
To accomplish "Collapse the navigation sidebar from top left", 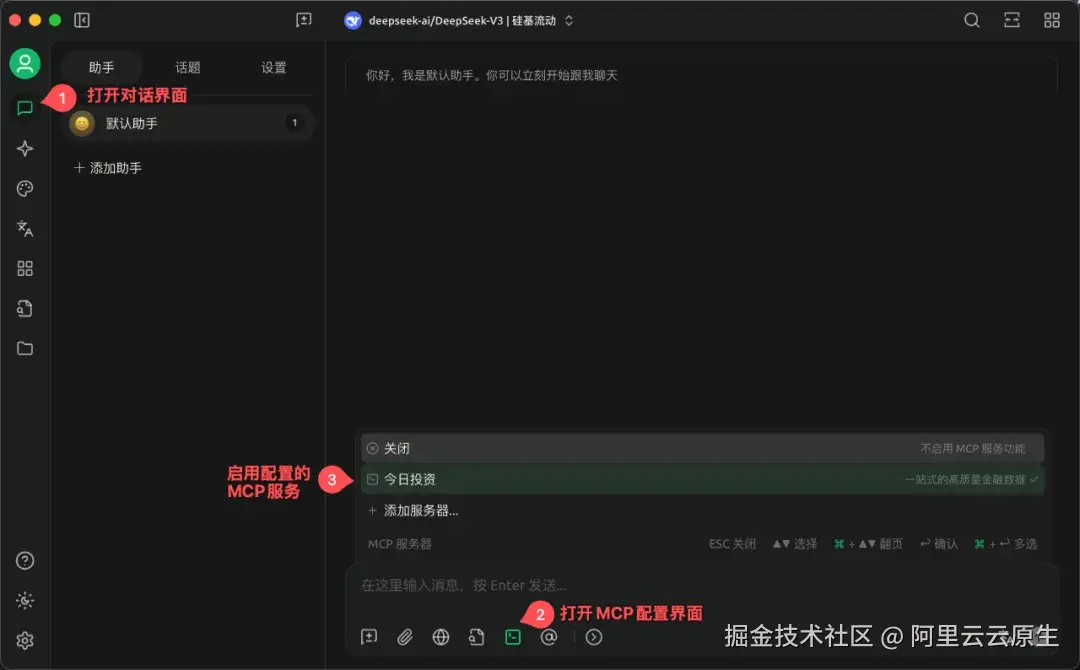I will click(81, 19).
